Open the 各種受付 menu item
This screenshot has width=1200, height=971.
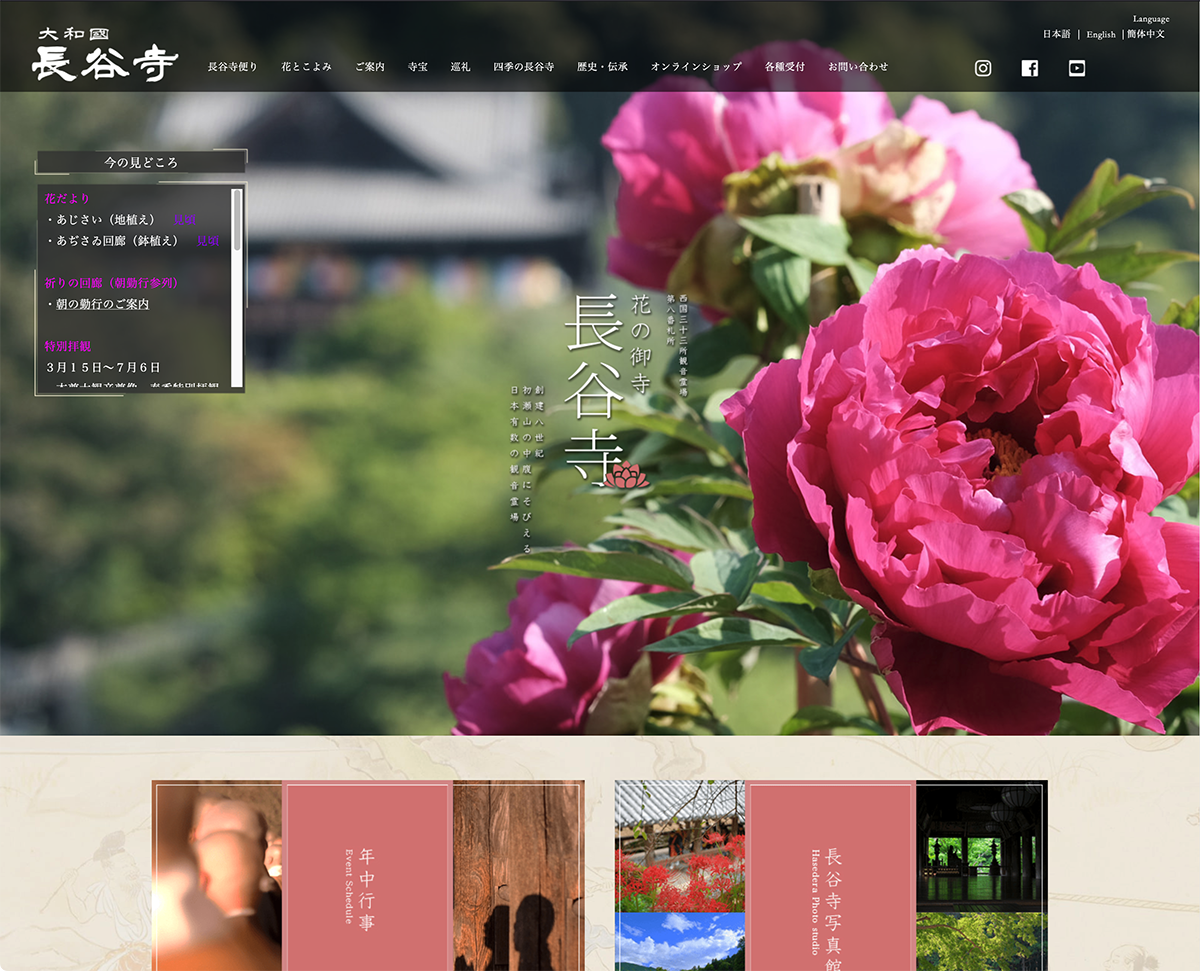785,67
